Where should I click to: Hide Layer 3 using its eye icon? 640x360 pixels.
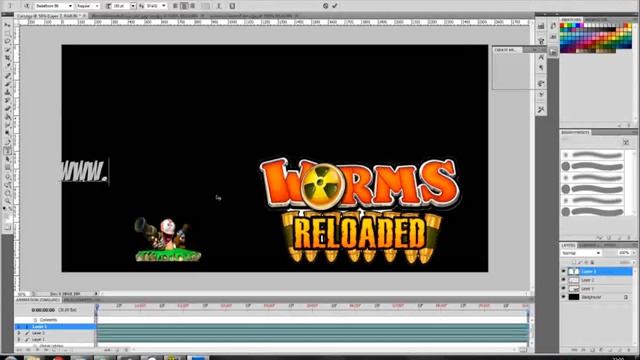click(564, 271)
